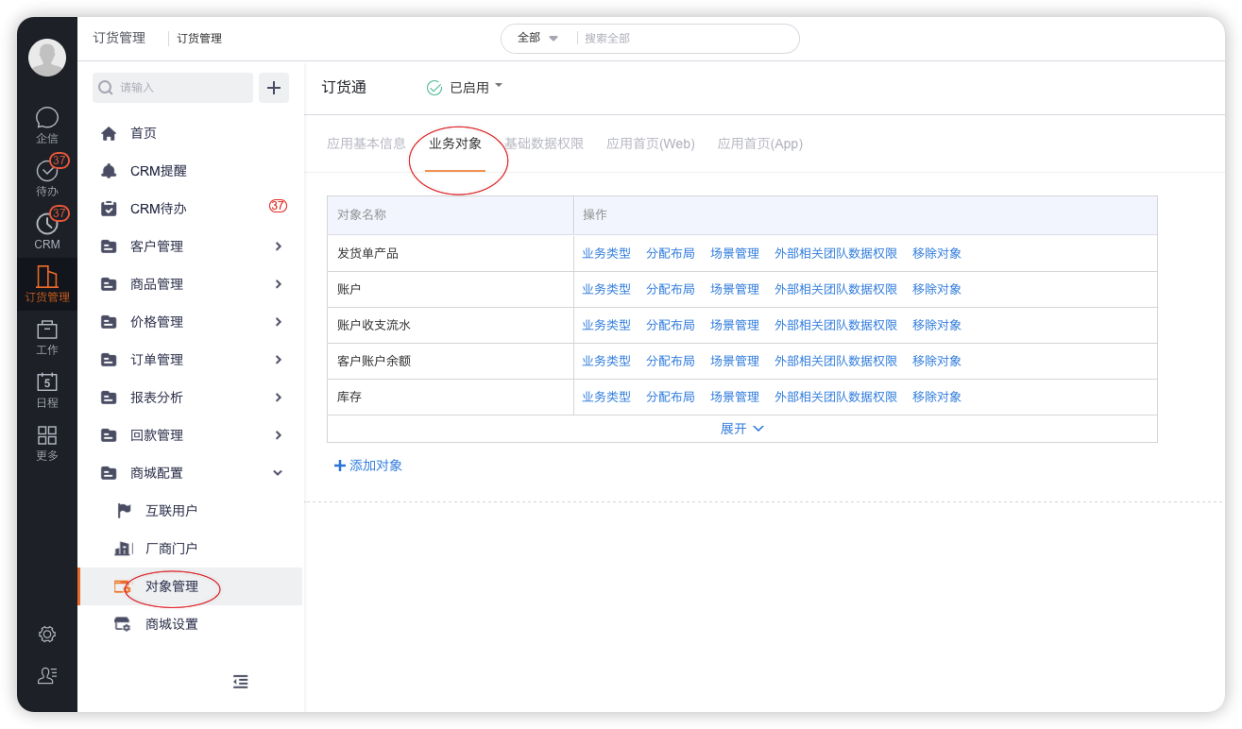
Task: Click the 厂商门户 building icon
Action: pyautogui.click(x=124, y=548)
